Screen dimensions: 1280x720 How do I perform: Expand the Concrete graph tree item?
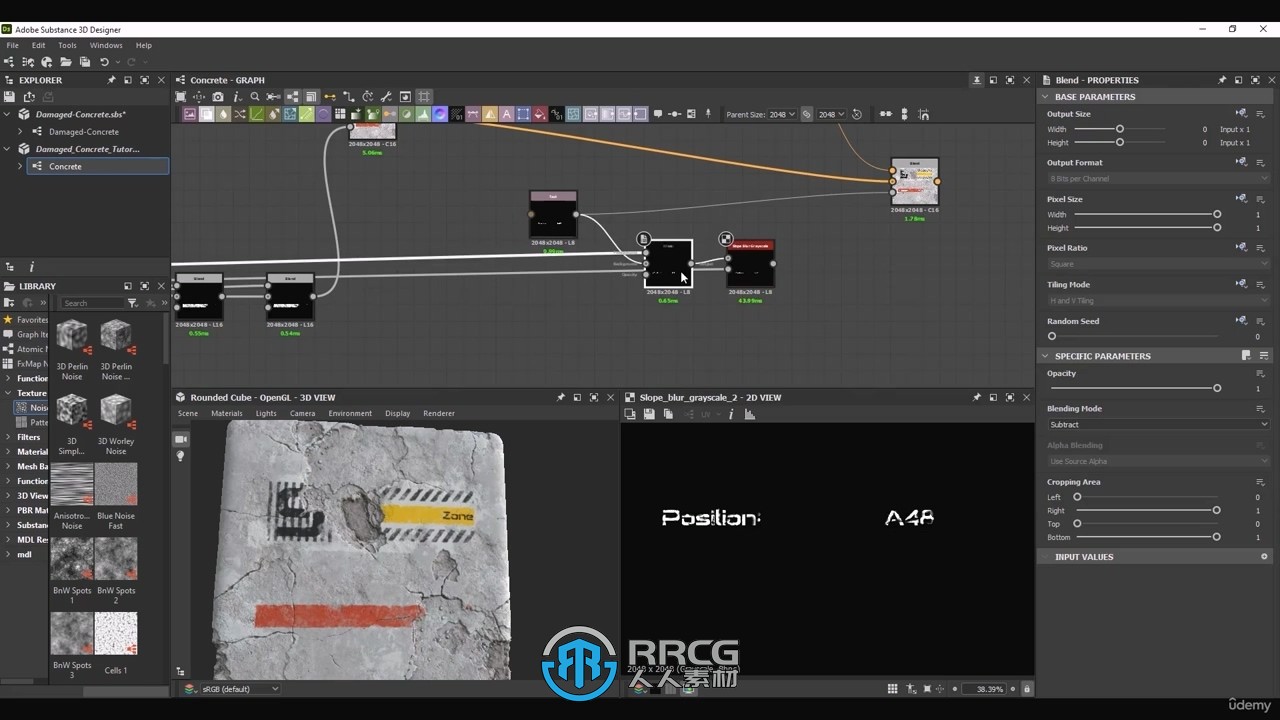click(20, 166)
